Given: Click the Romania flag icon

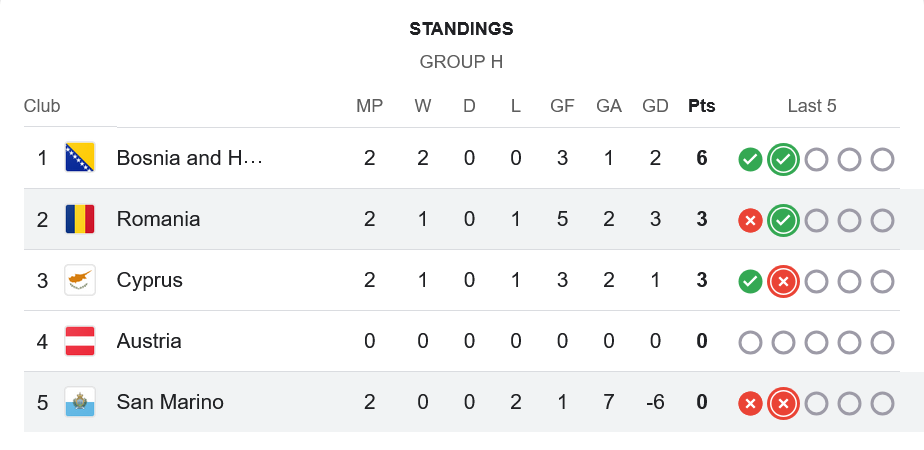Looking at the screenshot, I should click(80, 219).
